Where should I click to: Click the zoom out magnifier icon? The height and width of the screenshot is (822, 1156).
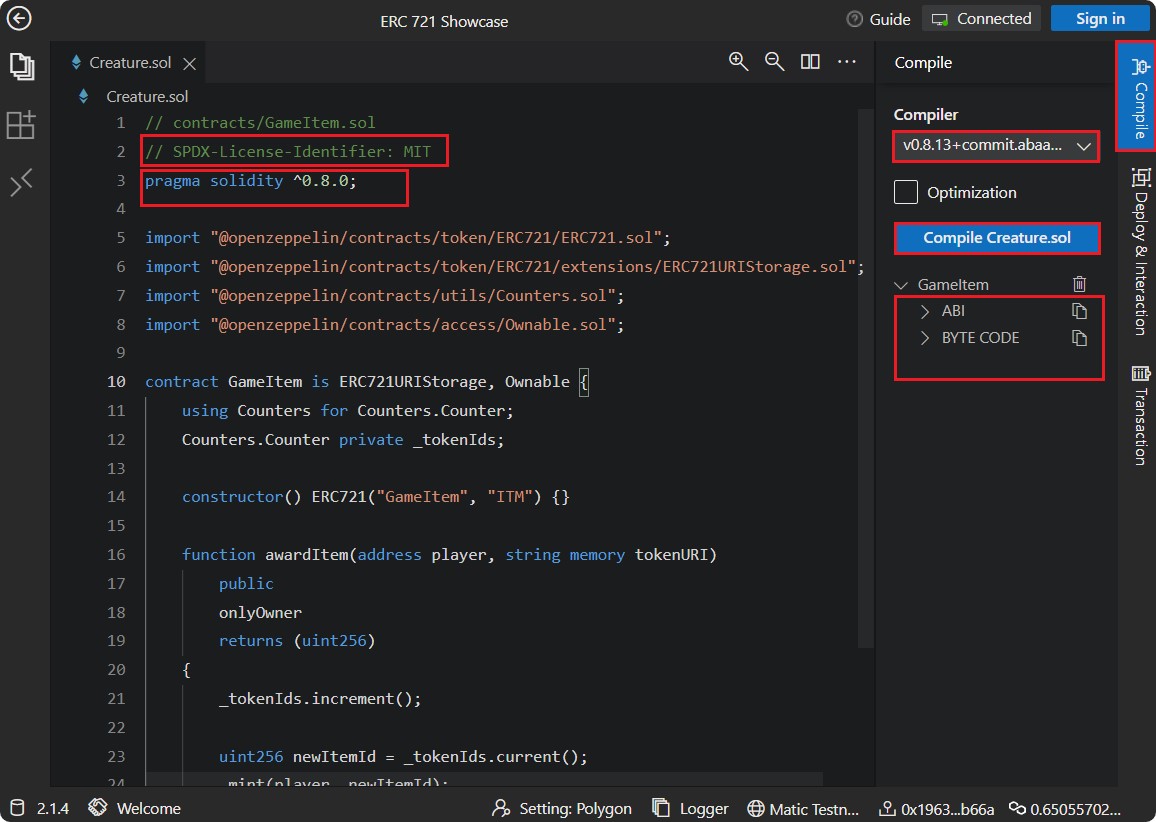coord(774,62)
